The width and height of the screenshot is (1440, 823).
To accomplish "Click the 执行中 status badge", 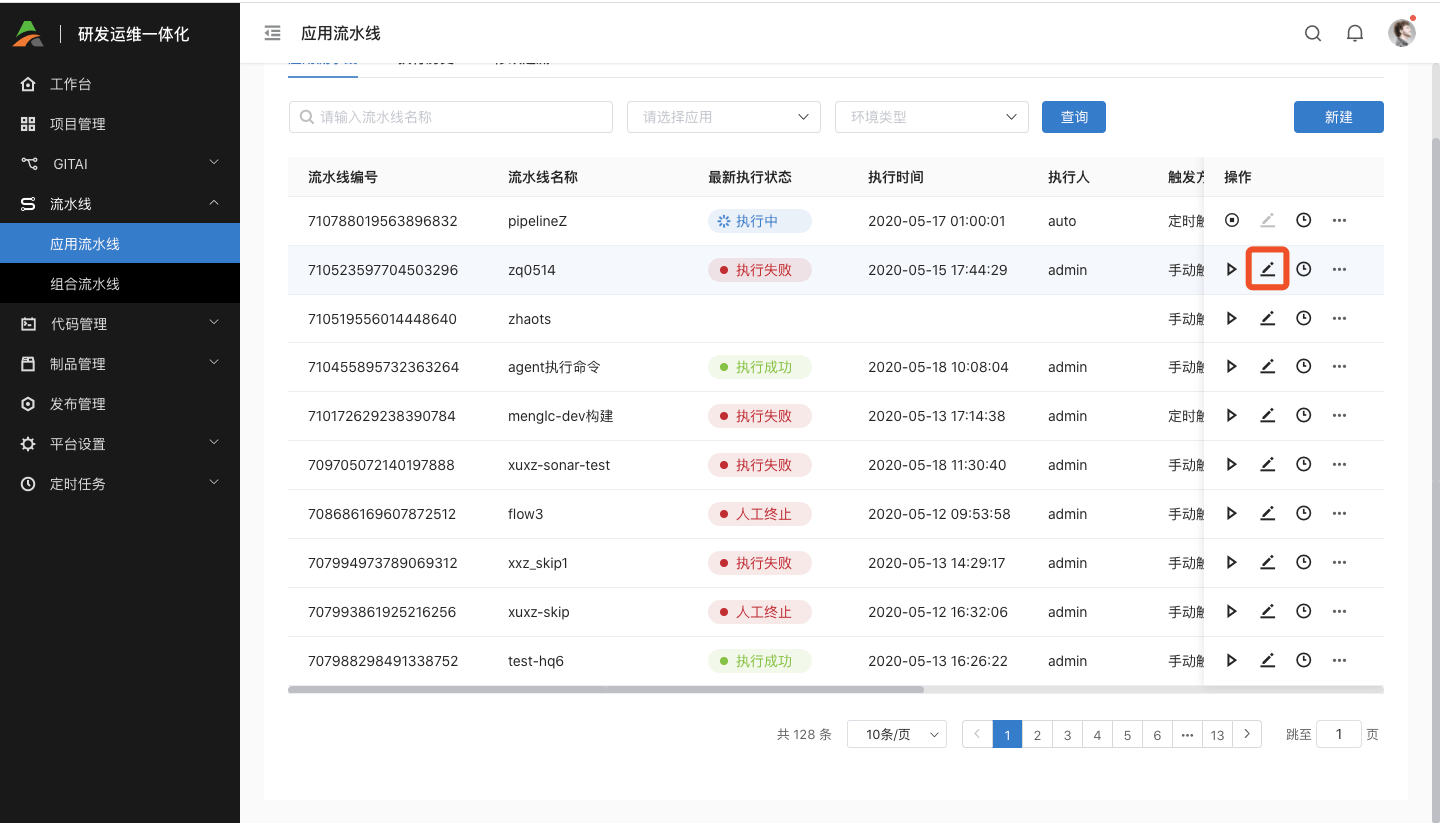I will [759, 221].
